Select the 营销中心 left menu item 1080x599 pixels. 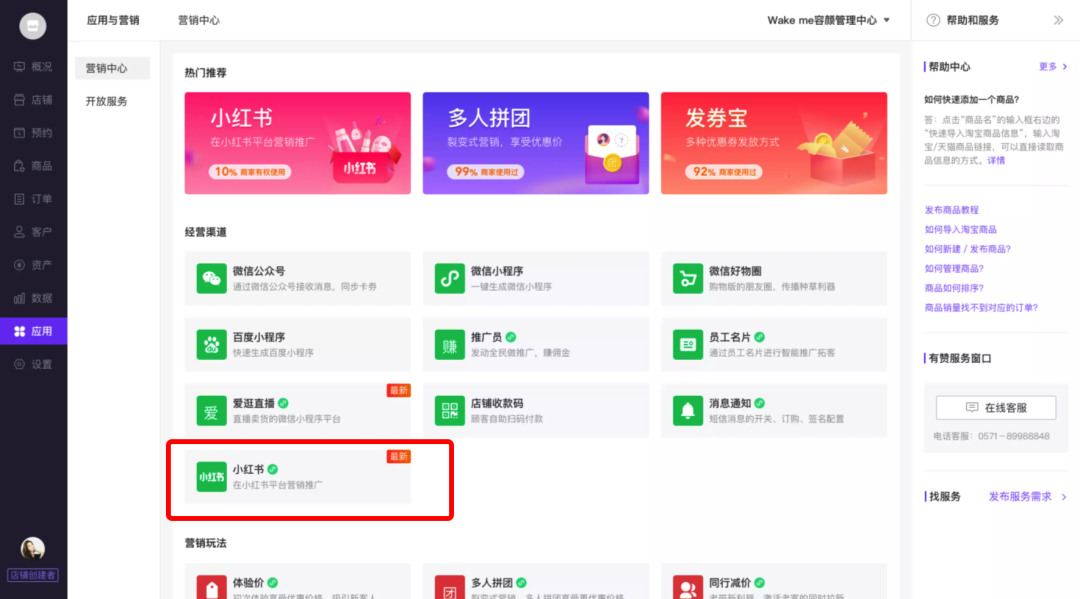point(112,68)
